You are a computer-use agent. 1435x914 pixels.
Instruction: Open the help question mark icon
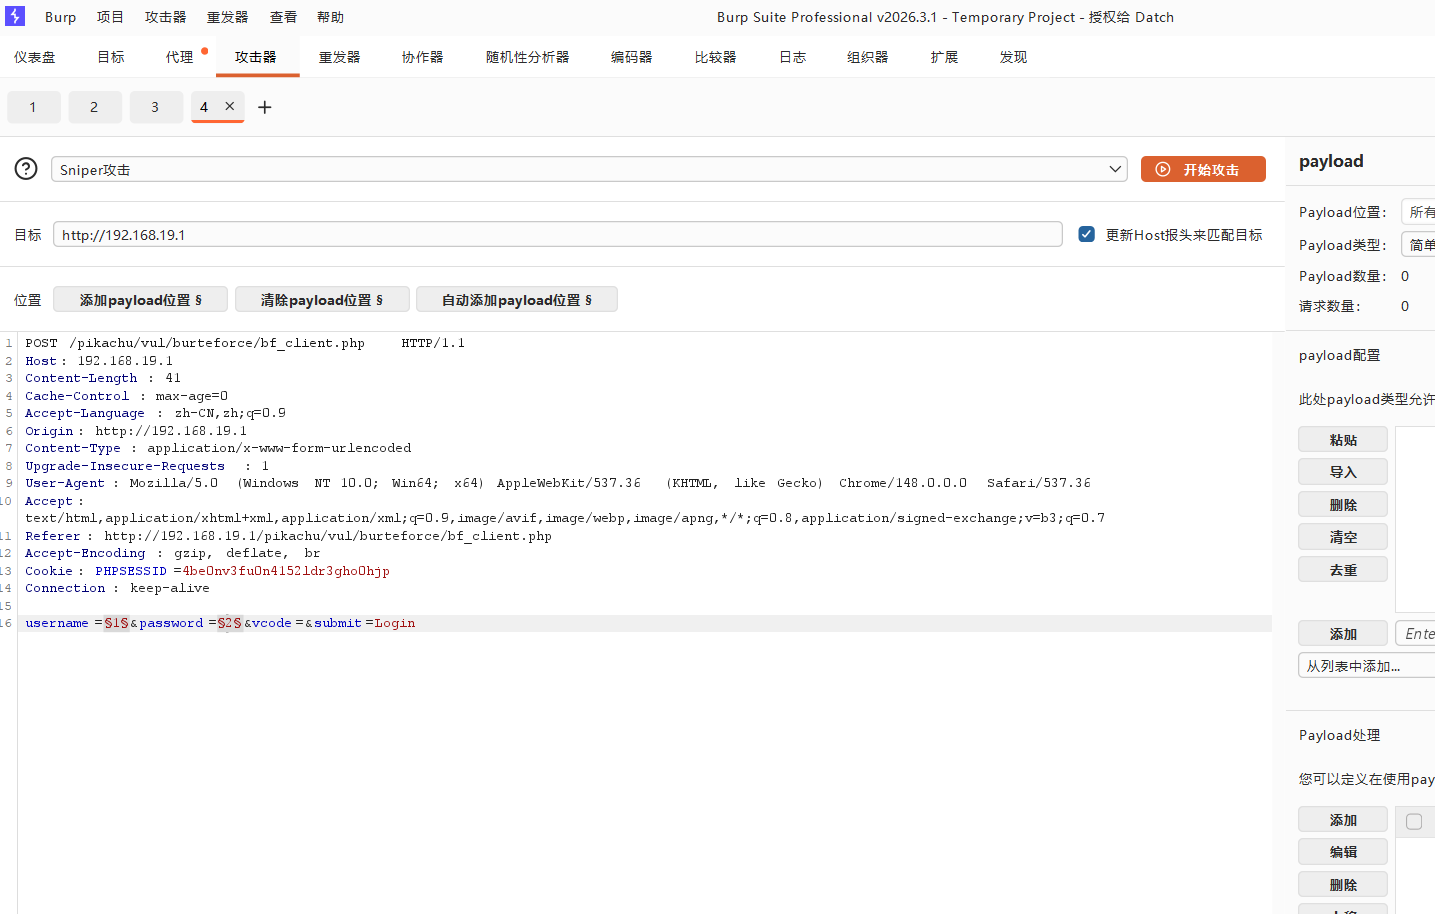(x=26, y=169)
